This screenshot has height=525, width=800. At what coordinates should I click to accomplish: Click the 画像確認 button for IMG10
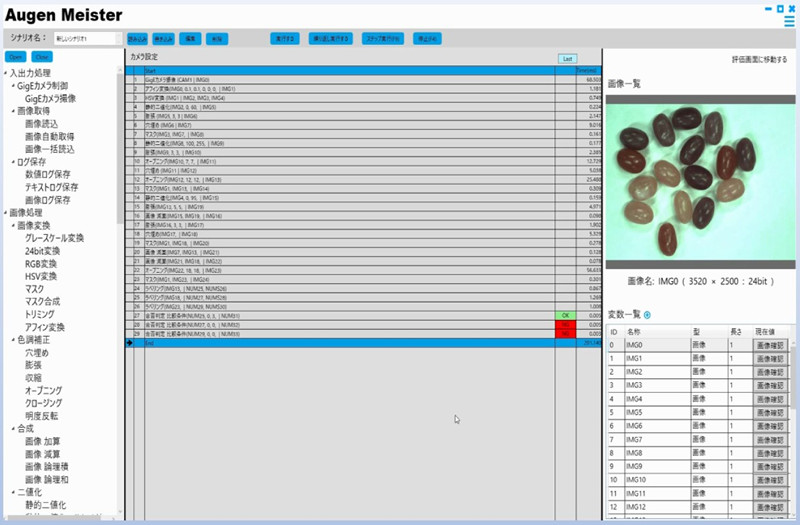(770, 480)
